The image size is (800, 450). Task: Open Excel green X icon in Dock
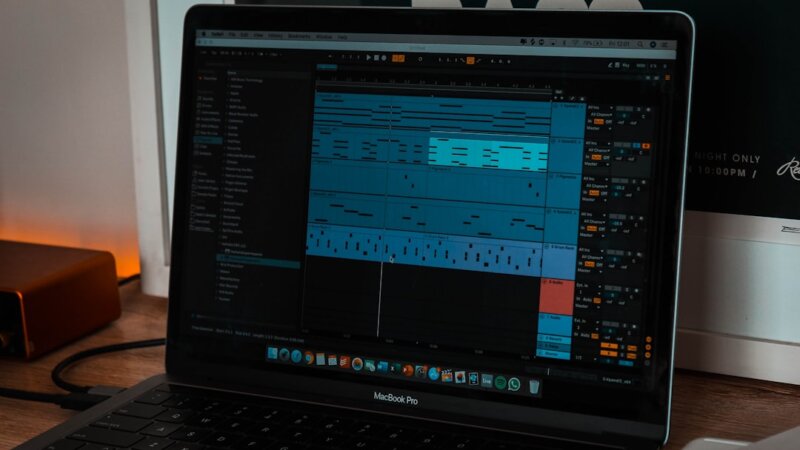click(x=395, y=368)
